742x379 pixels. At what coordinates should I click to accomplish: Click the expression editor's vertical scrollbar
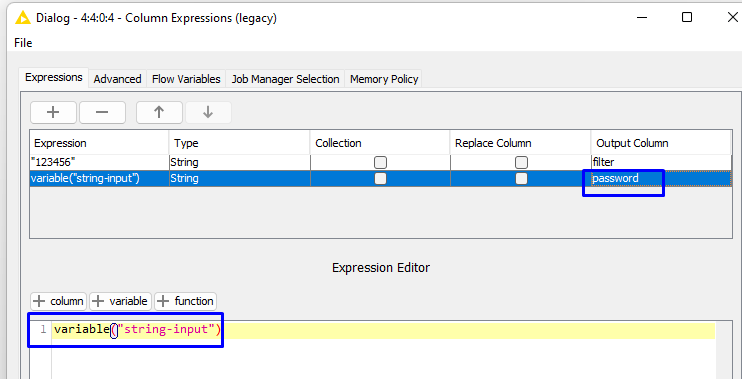(723, 350)
